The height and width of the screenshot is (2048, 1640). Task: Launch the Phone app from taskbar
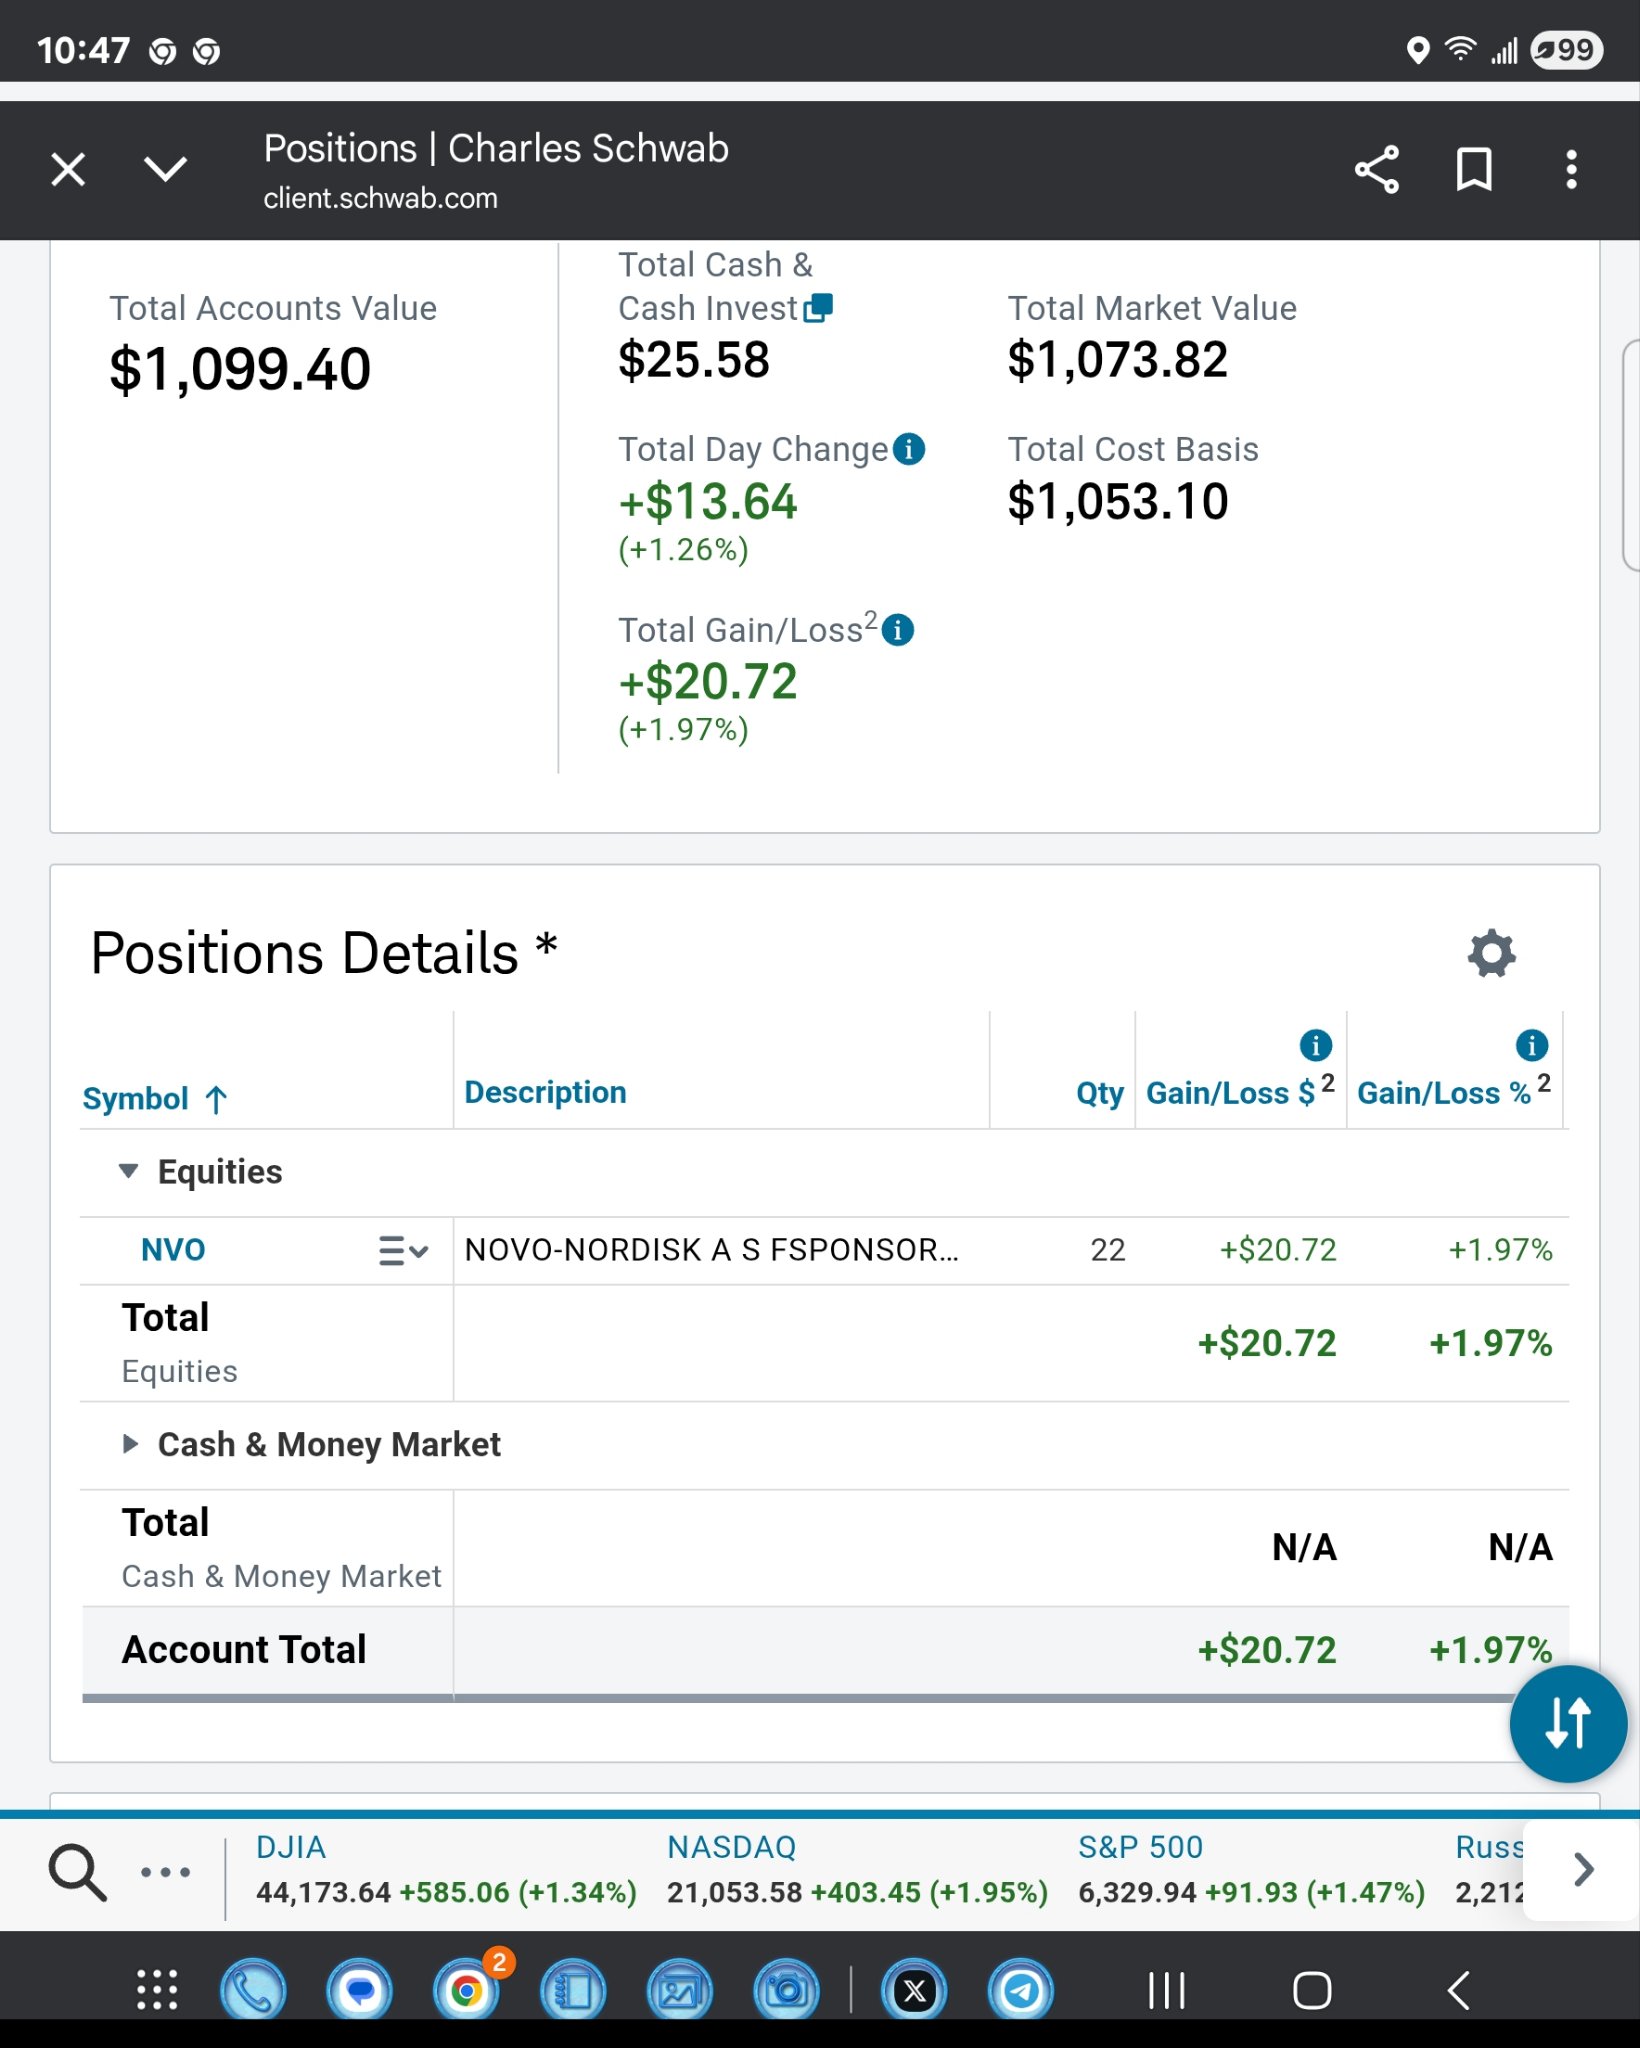tap(253, 1990)
